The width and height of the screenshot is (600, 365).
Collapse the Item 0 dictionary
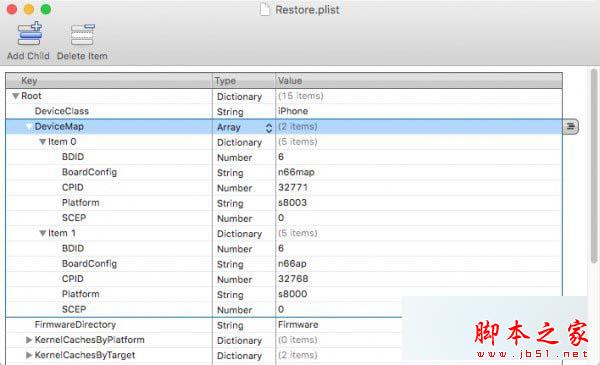click(43, 142)
